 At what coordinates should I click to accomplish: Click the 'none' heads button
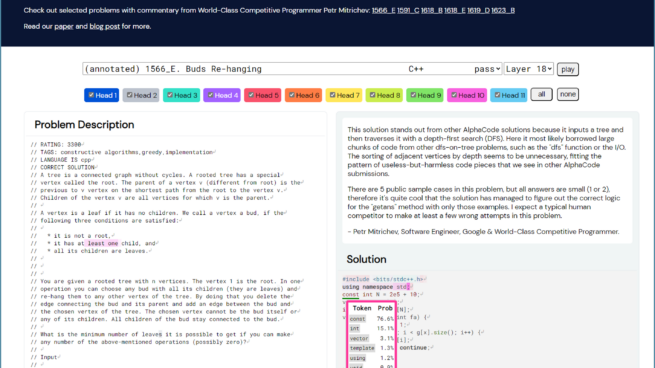point(568,94)
